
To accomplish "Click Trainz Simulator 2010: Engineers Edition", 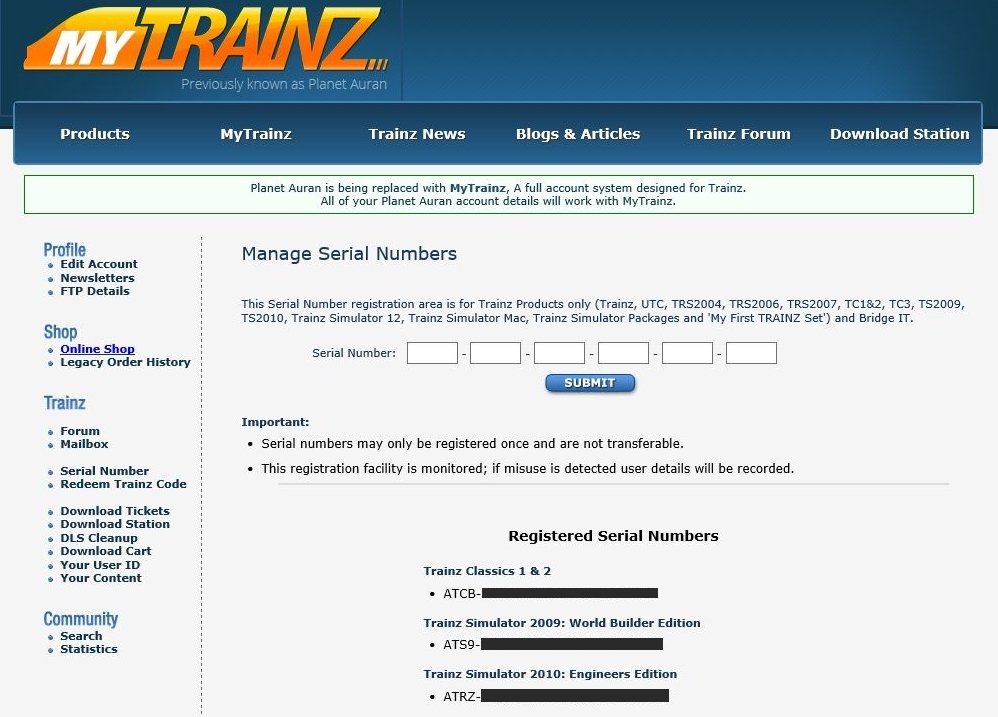I will (550, 674).
